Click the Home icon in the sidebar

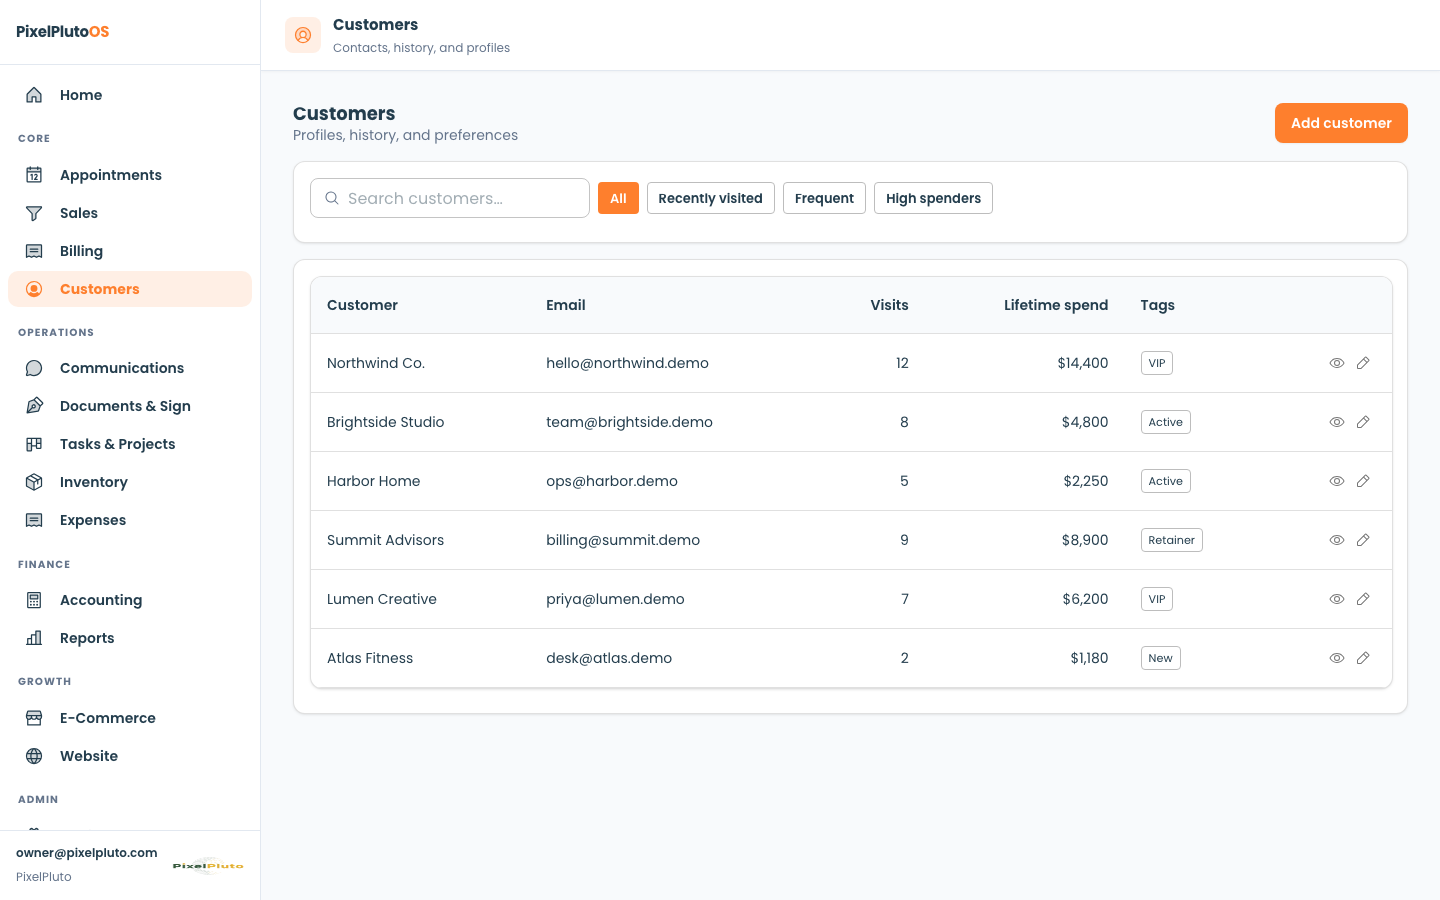click(34, 95)
